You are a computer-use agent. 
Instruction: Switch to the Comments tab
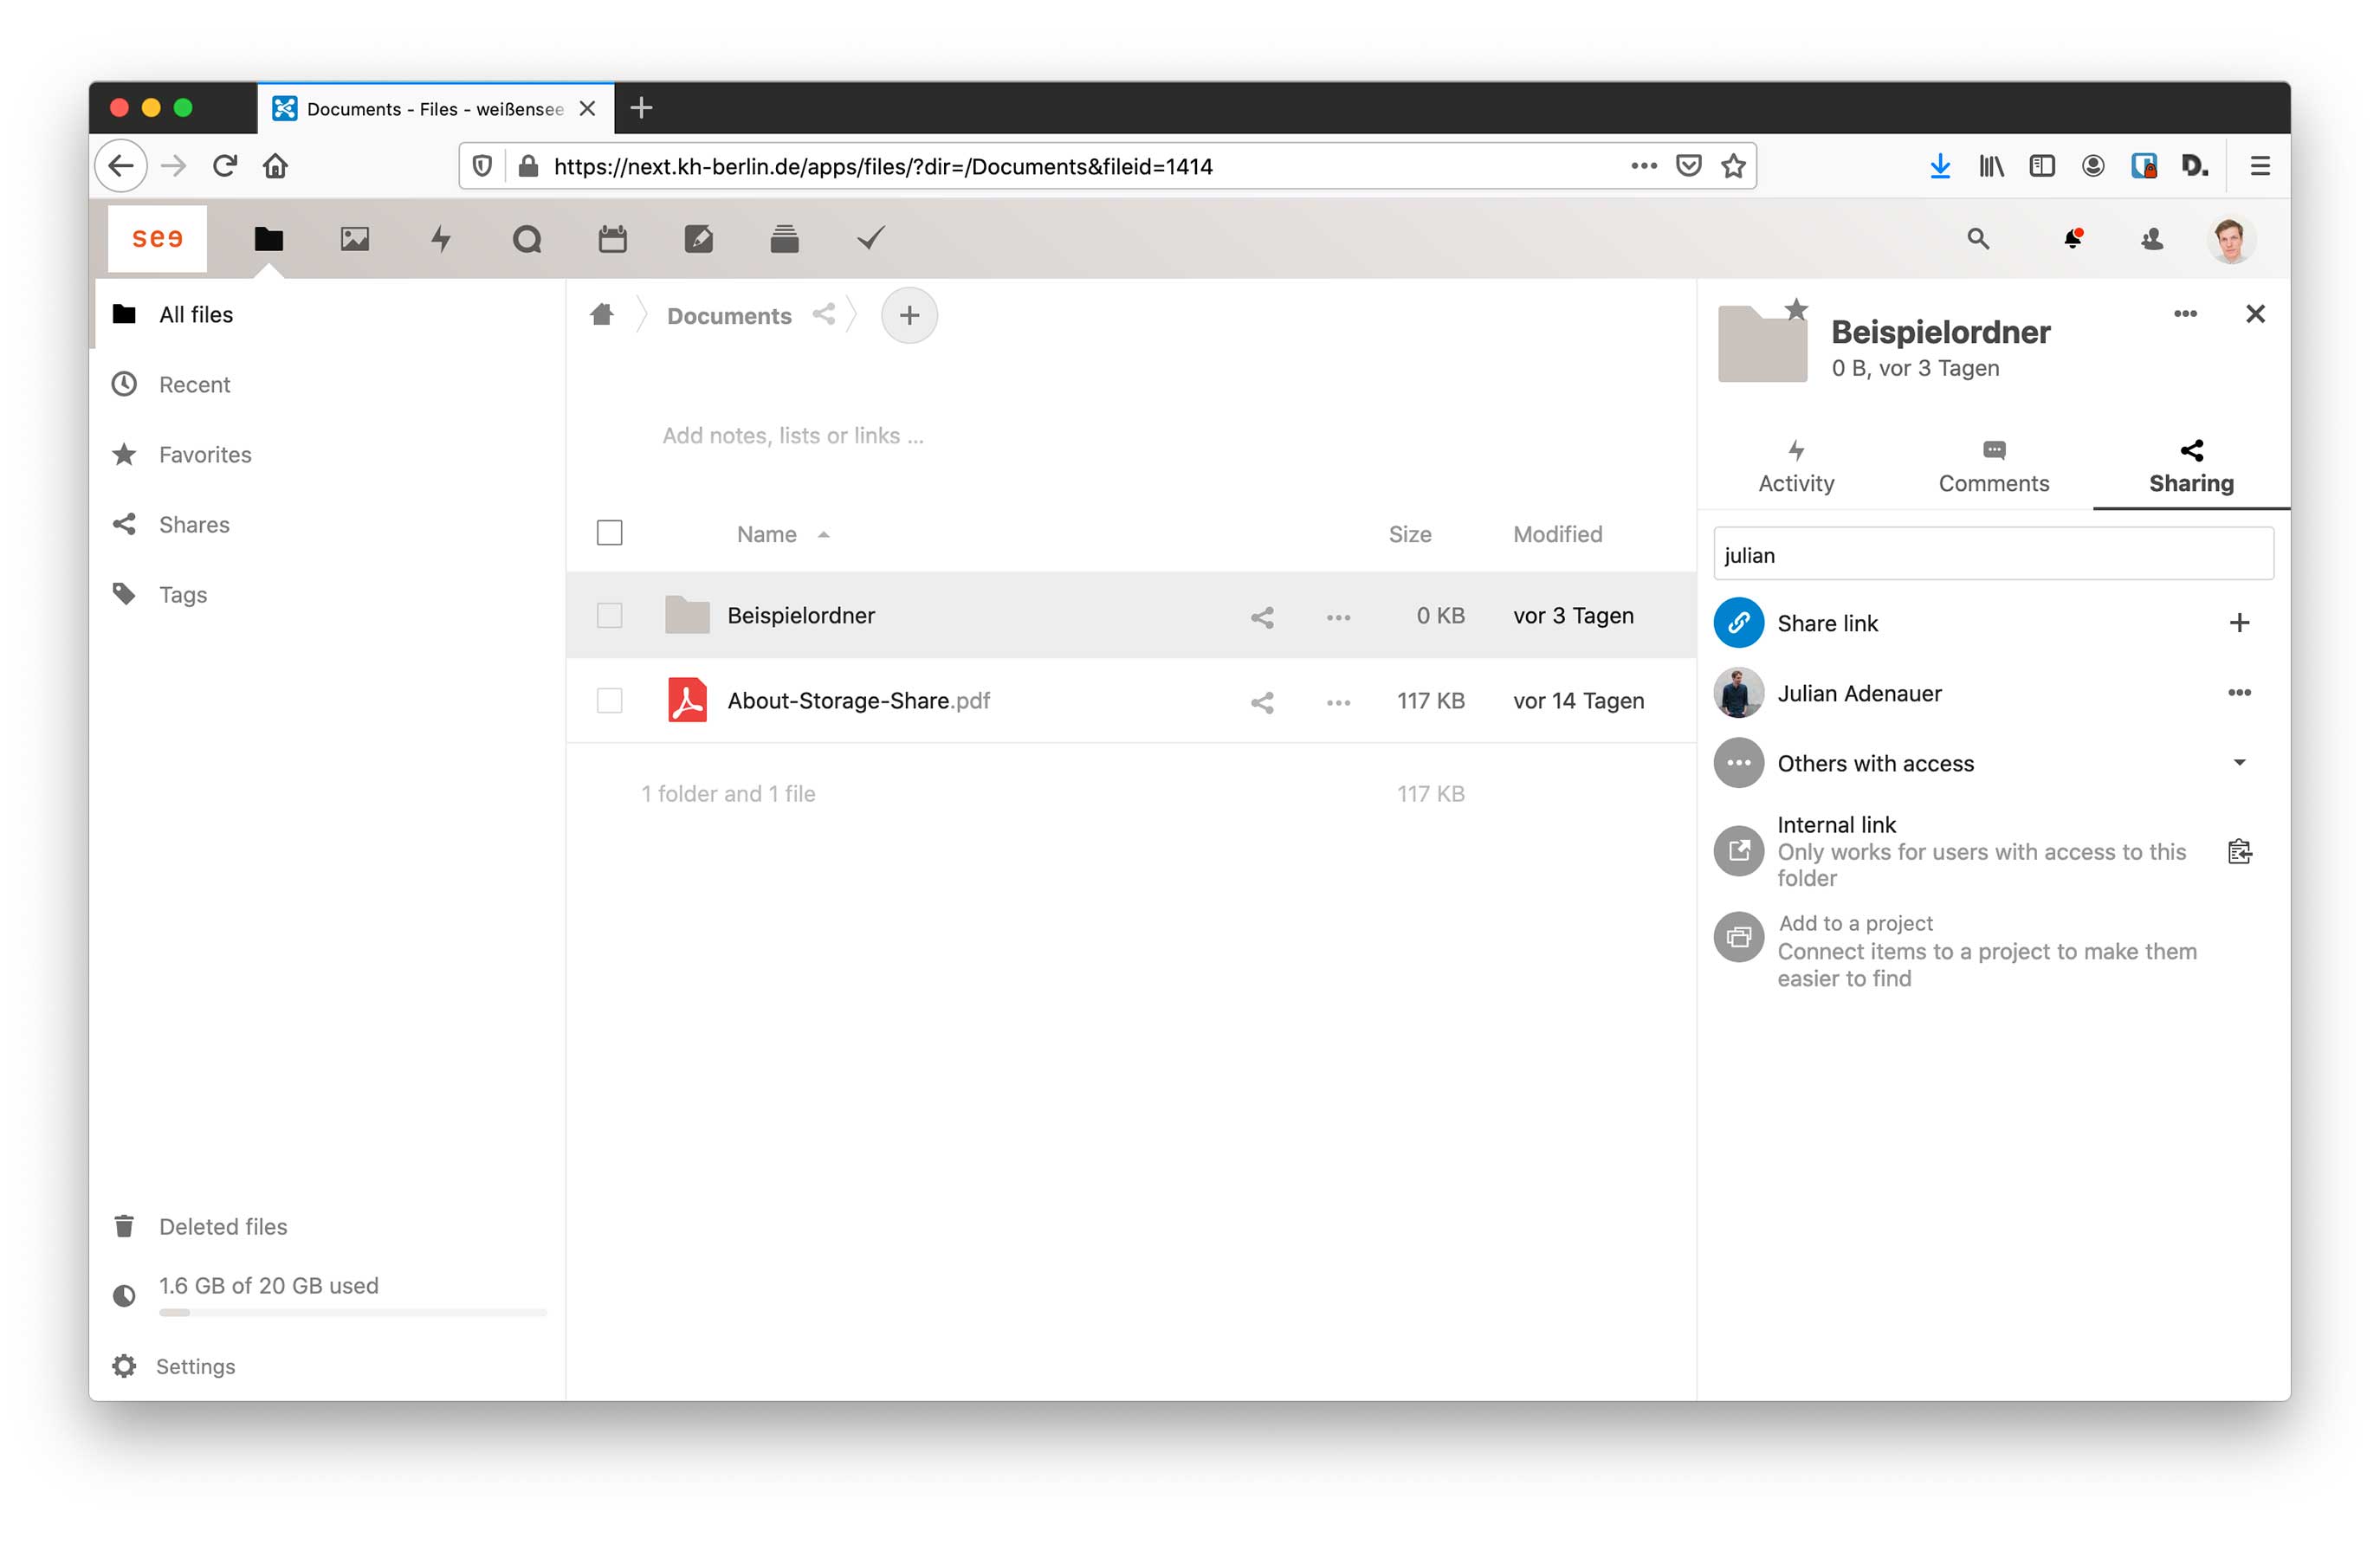tap(1993, 467)
